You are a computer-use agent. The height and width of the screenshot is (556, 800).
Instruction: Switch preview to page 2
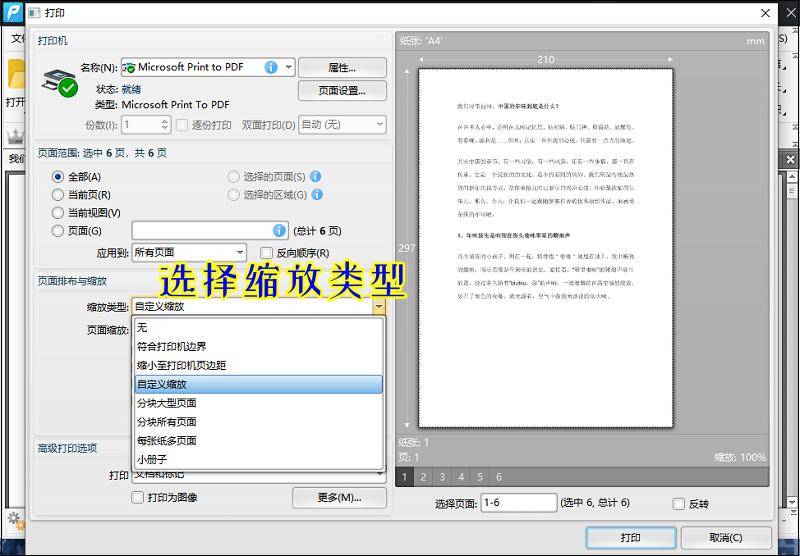tap(423, 477)
